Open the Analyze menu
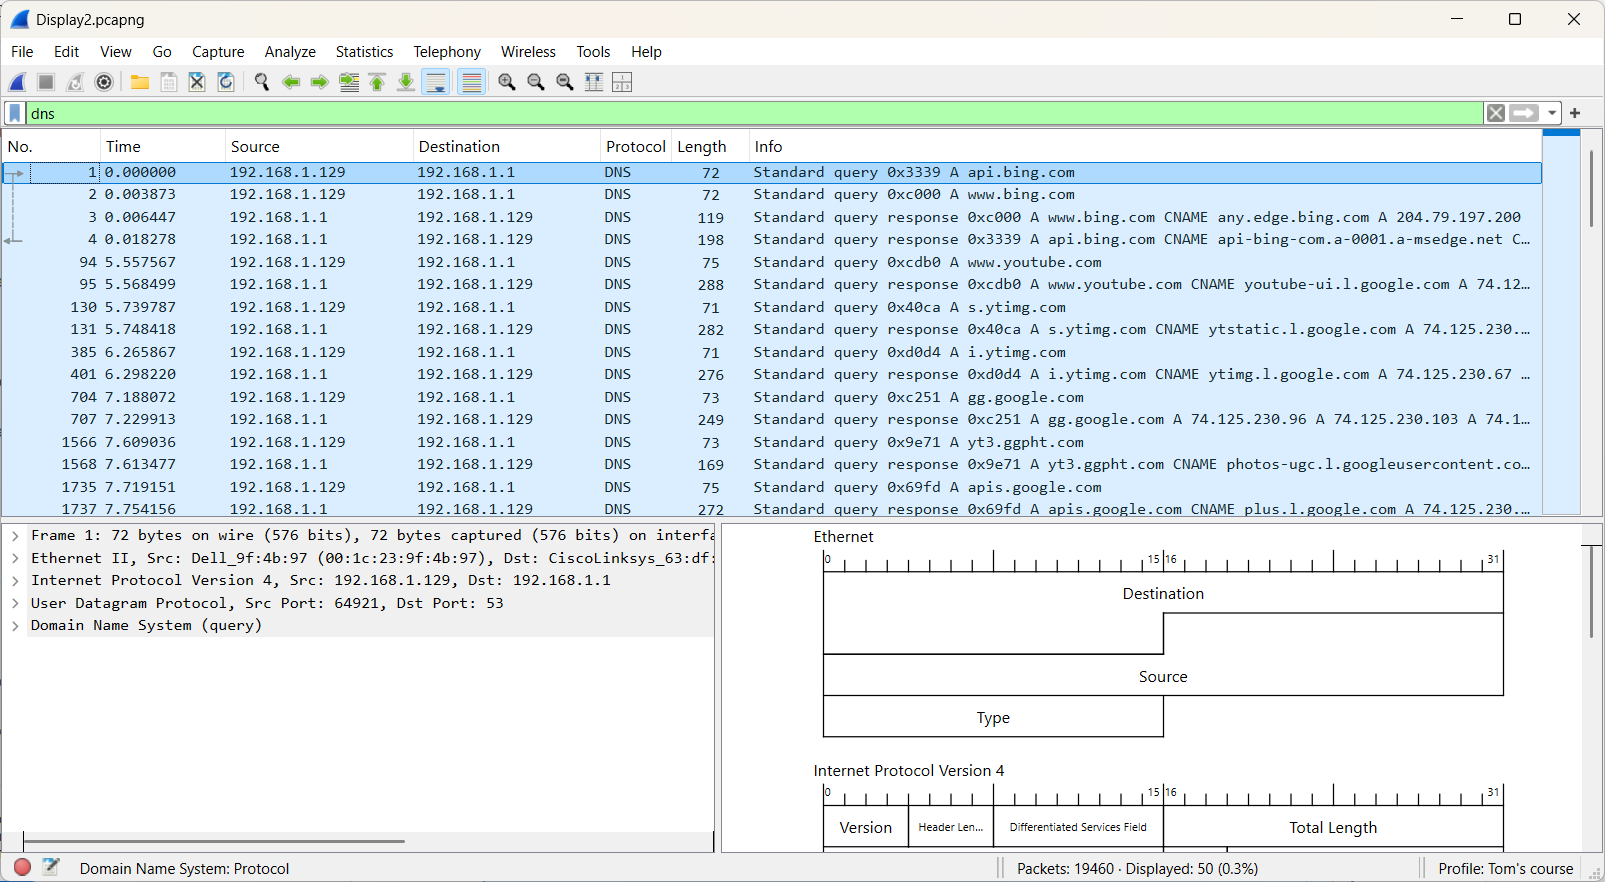 click(290, 52)
